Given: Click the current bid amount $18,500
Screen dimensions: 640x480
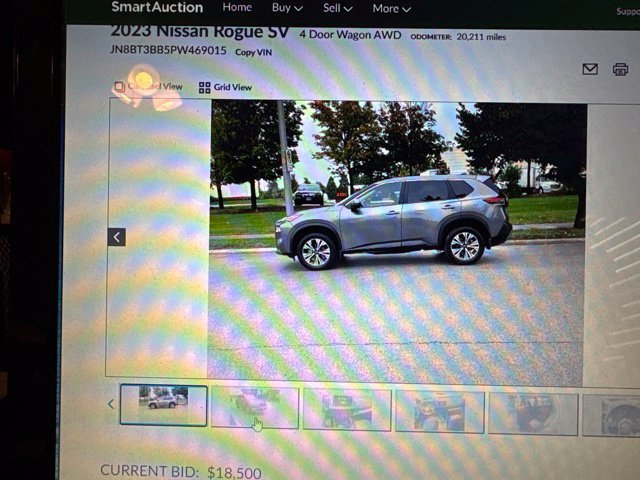Looking at the screenshot, I should pyautogui.click(x=234, y=472).
